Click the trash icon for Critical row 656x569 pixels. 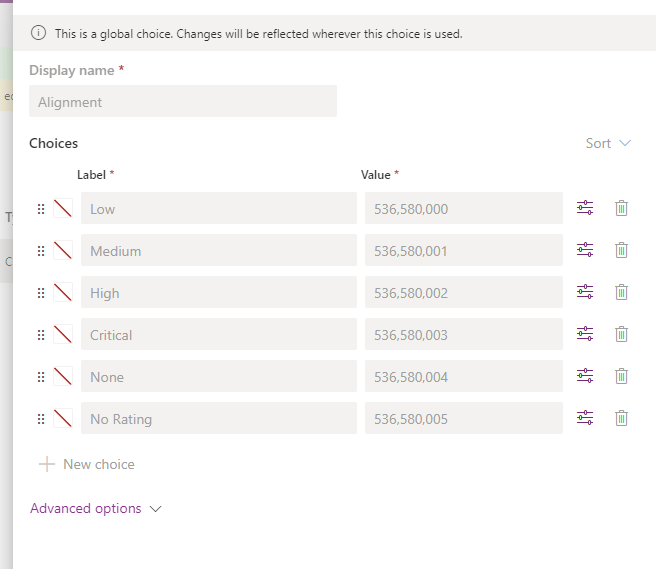pyautogui.click(x=621, y=334)
